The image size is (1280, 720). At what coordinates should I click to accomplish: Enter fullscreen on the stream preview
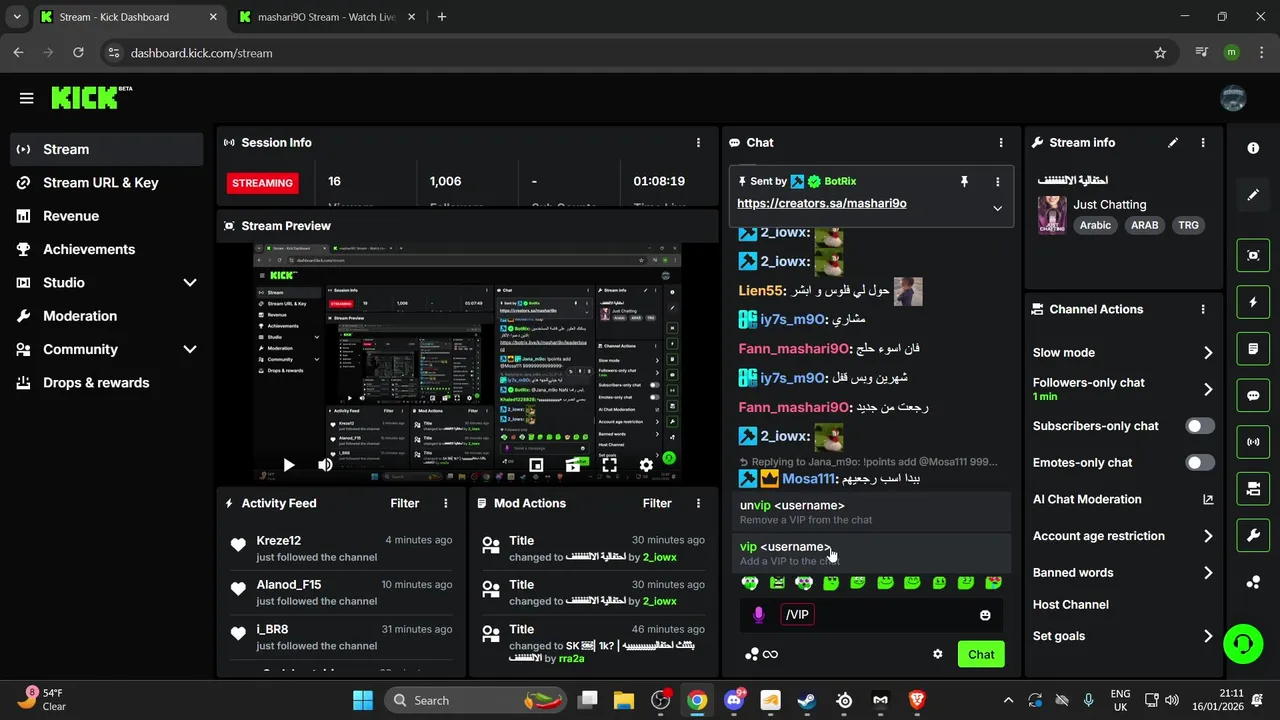pos(609,465)
